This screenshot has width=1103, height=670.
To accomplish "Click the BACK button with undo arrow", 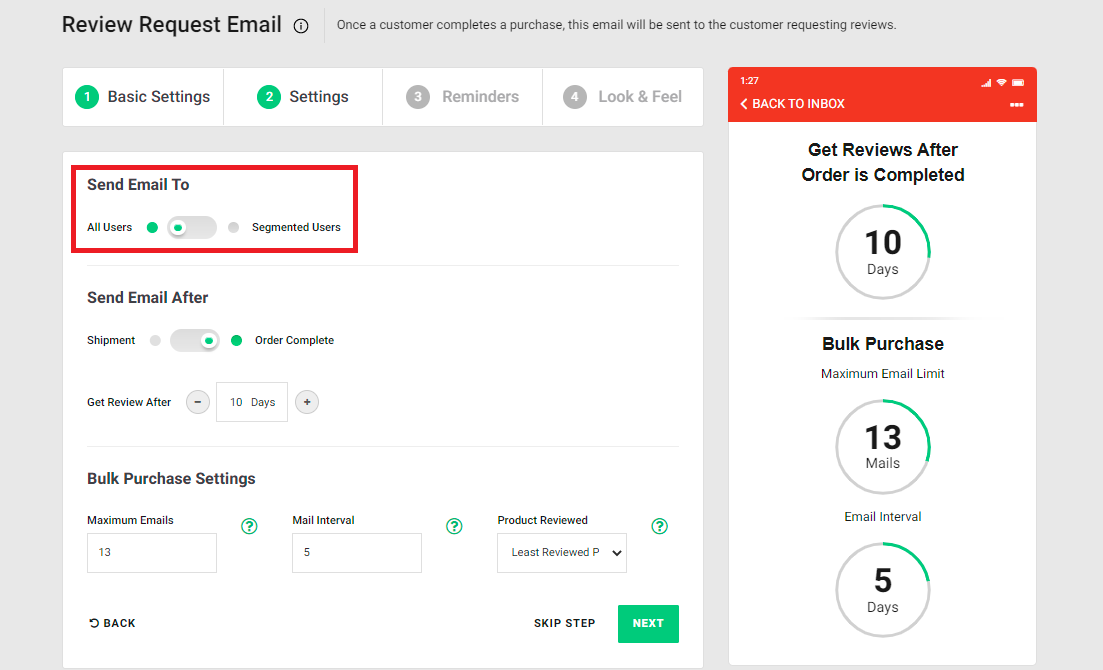I will tap(112, 624).
